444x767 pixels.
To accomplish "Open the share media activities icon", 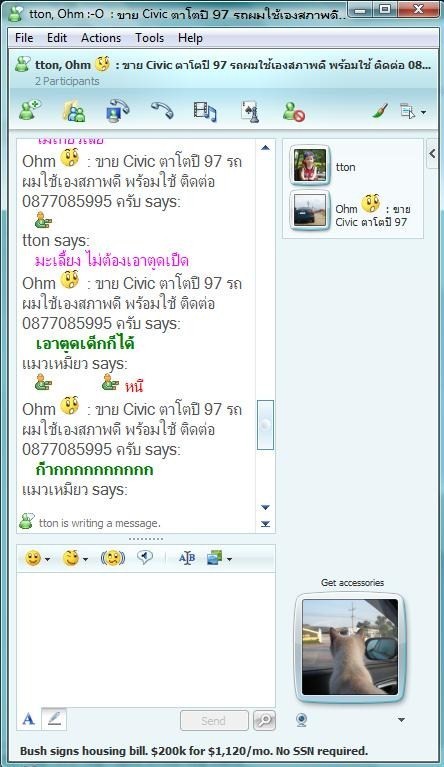I will (x=205, y=111).
